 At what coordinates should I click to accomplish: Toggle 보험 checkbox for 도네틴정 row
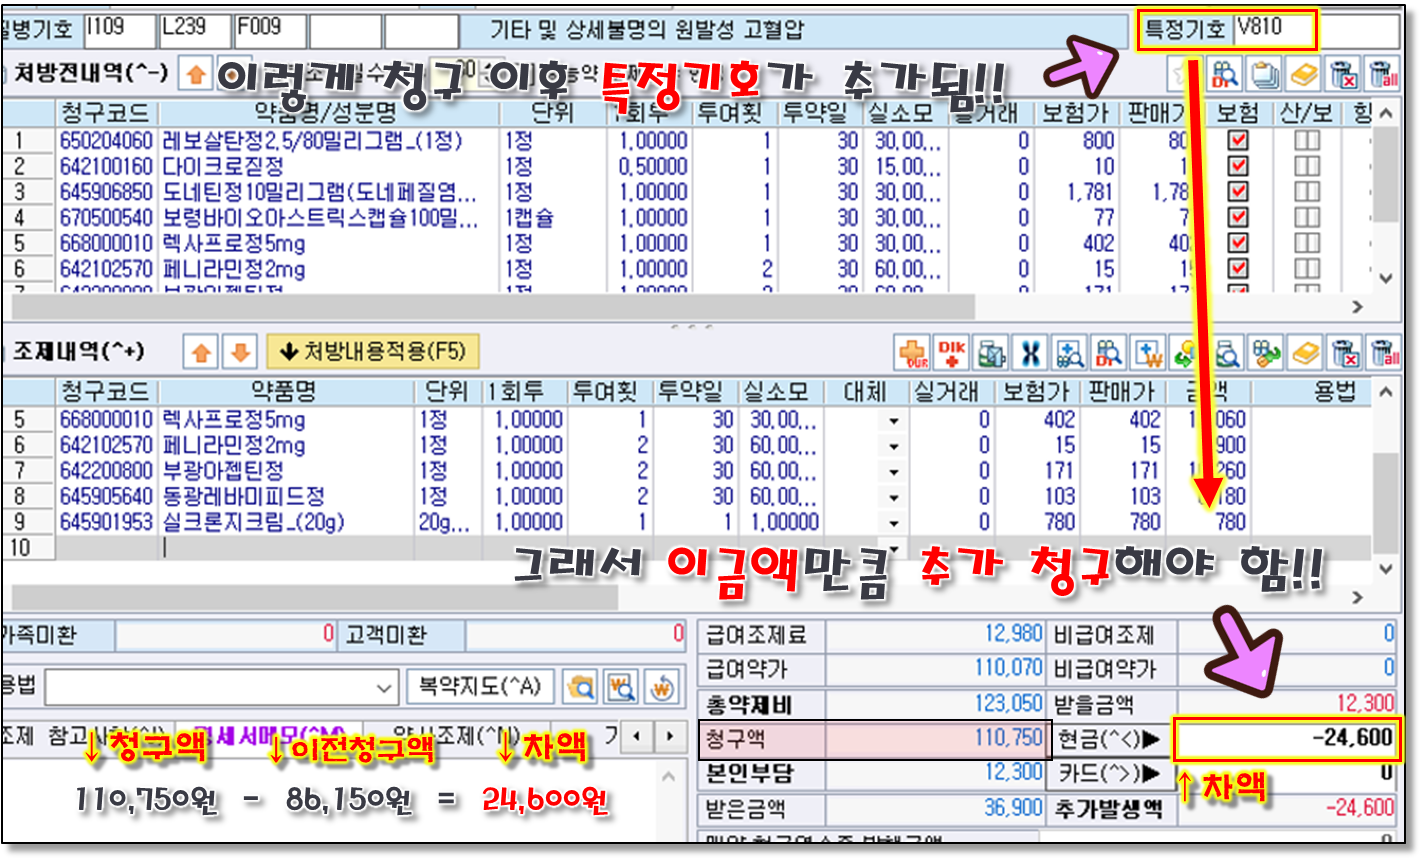click(1238, 192)
